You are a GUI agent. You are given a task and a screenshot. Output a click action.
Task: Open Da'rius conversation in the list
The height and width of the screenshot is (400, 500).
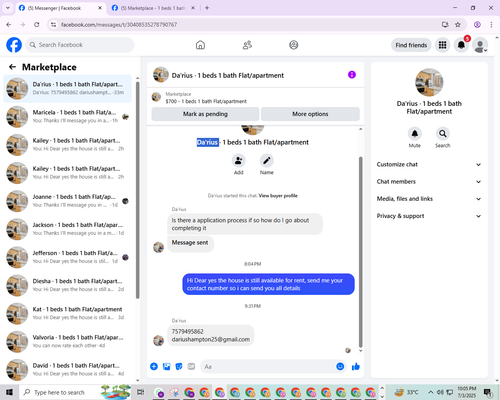coord(67,89)
